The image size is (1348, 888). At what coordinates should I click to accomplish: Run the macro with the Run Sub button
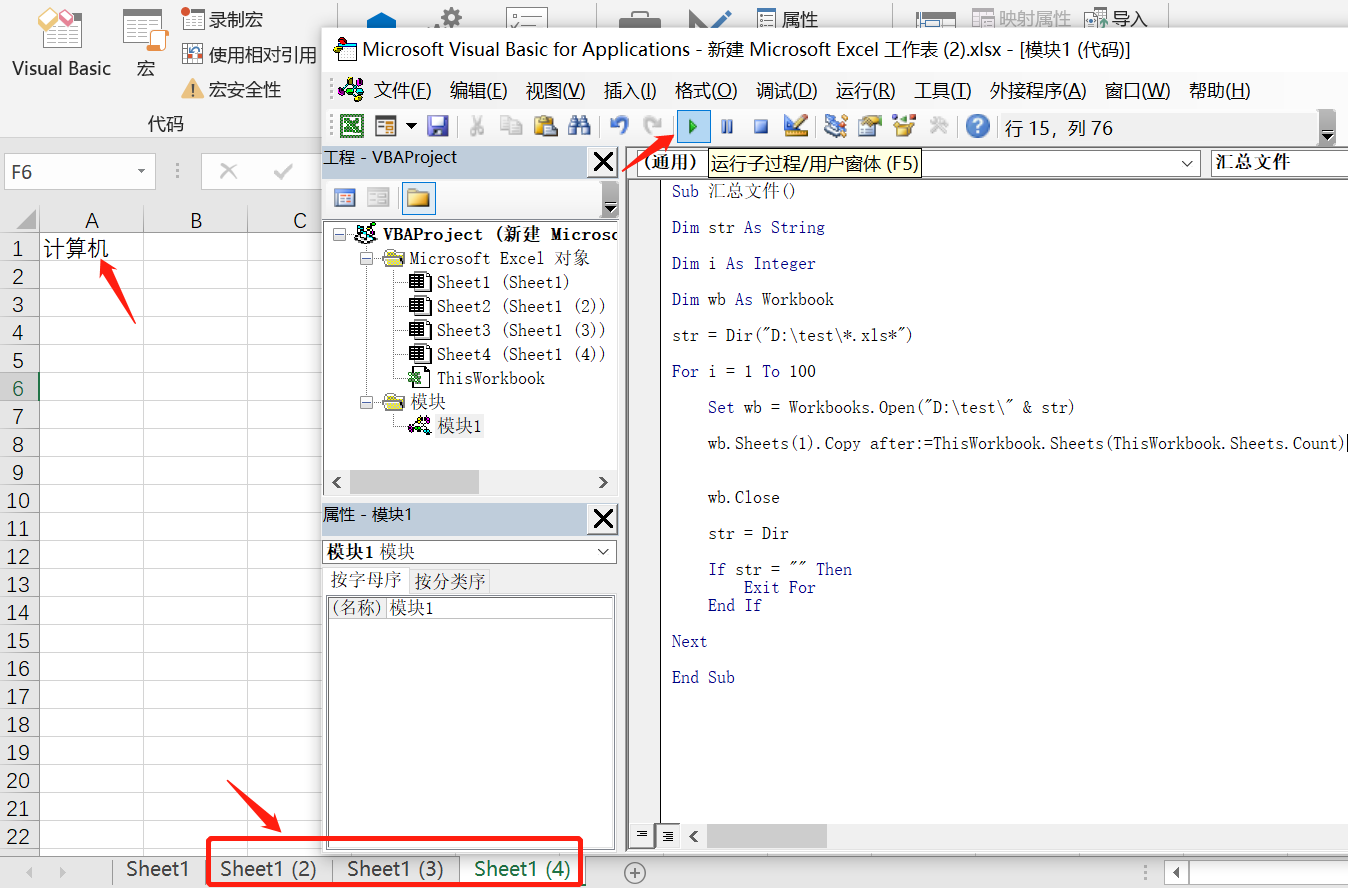point(693,126)
